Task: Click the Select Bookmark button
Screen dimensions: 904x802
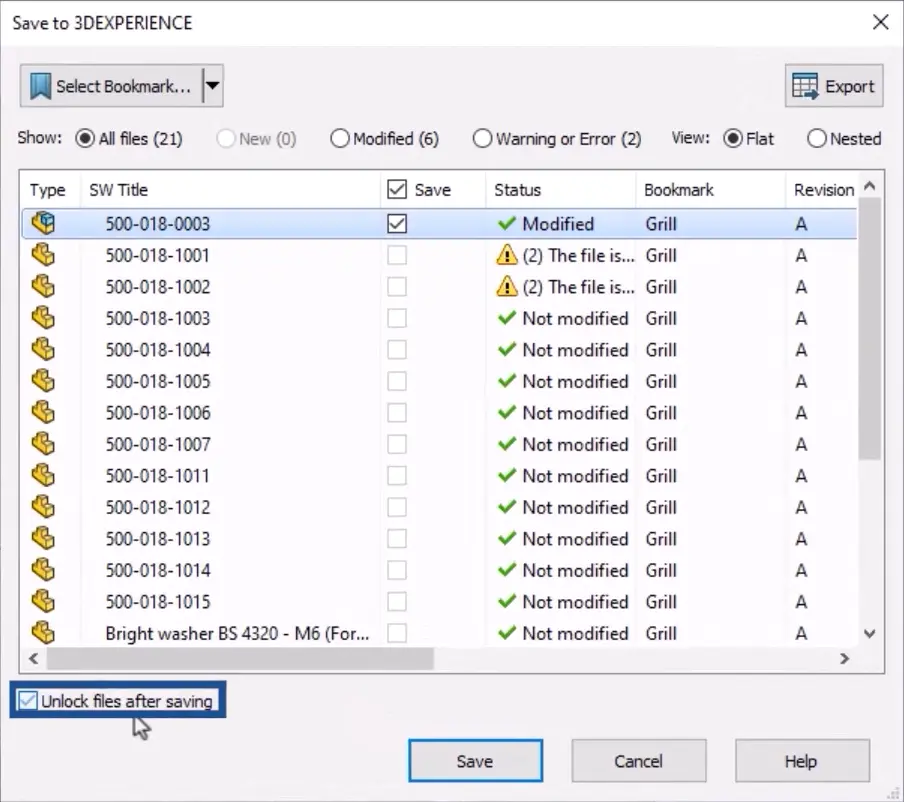Action: (x=111, y=86)
